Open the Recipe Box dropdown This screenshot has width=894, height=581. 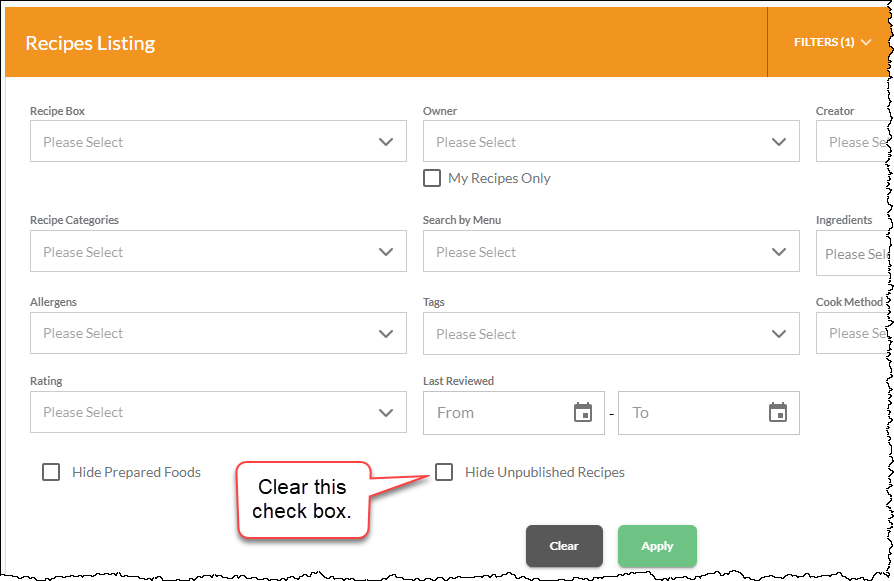point(218,141)
